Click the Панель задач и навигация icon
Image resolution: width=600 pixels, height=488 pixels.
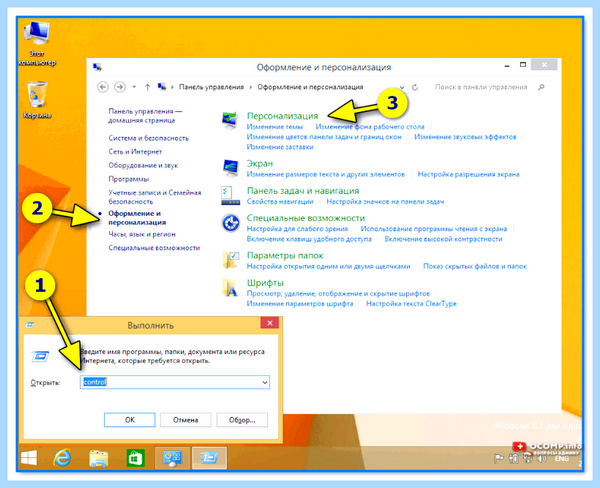click(230, 196)
